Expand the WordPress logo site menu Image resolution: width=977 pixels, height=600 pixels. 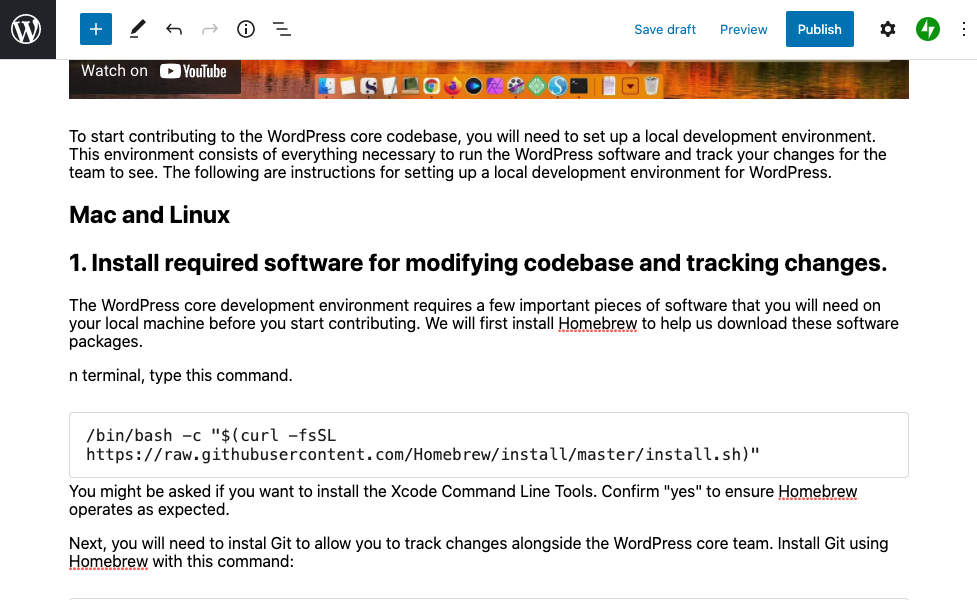click(x=29, y=29)
